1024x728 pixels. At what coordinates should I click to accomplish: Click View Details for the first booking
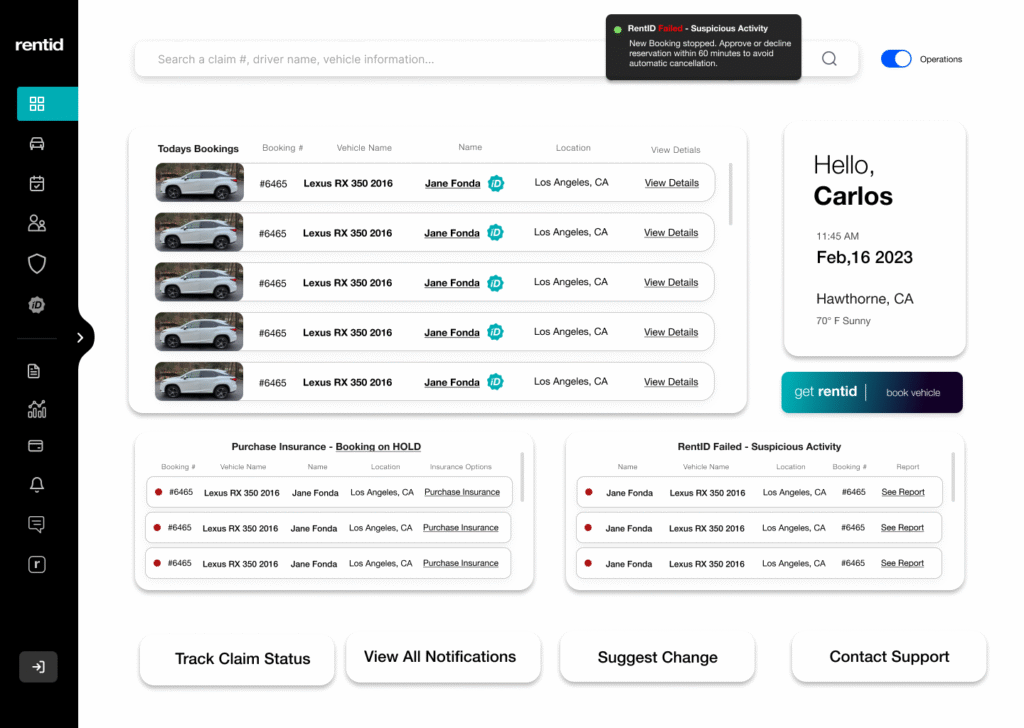(x=671, y=183)
